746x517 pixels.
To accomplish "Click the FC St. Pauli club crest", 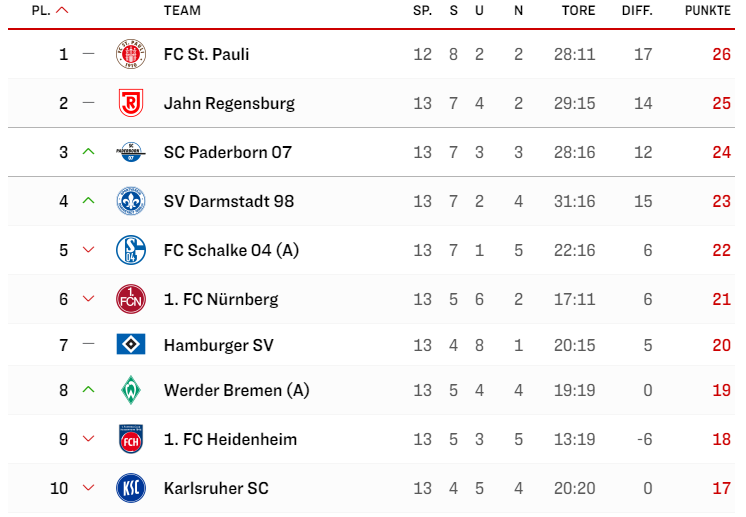I will click(x=131, y=54).
